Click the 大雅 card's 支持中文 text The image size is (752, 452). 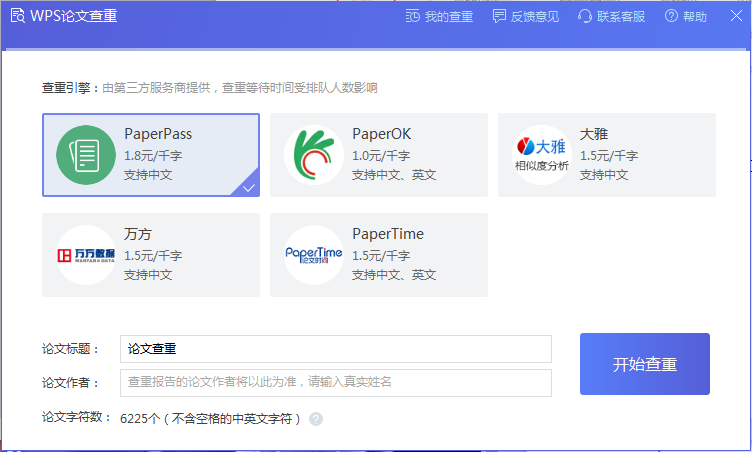pyautogui.click(x=604, y=175)
